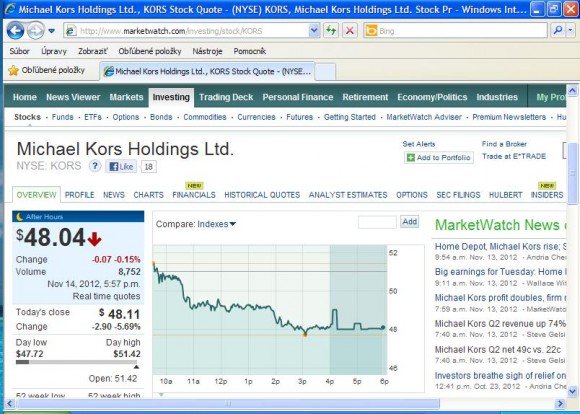Image resolution: width=580 pixels, height=414 pixels.
Task: Click the compare symbol input field
Action: tap(377, 222)
